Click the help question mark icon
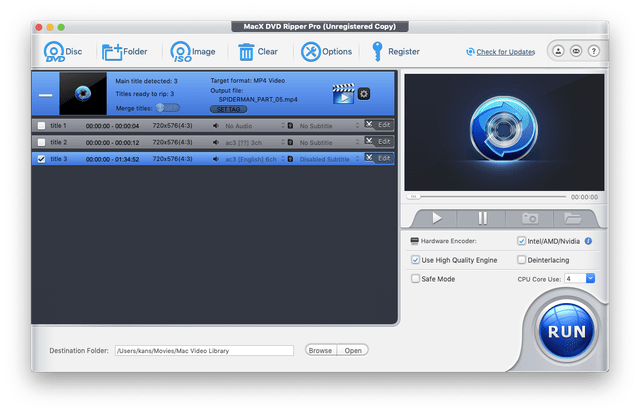 click(x=594, y=51)
